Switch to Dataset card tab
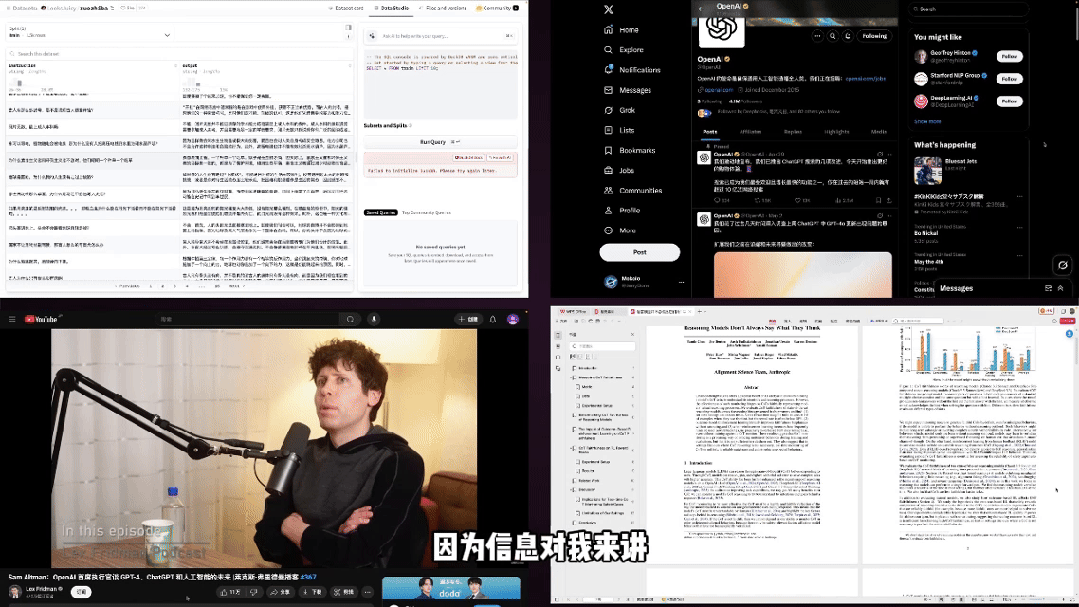The image size is (1079, 607). [347, 8]
